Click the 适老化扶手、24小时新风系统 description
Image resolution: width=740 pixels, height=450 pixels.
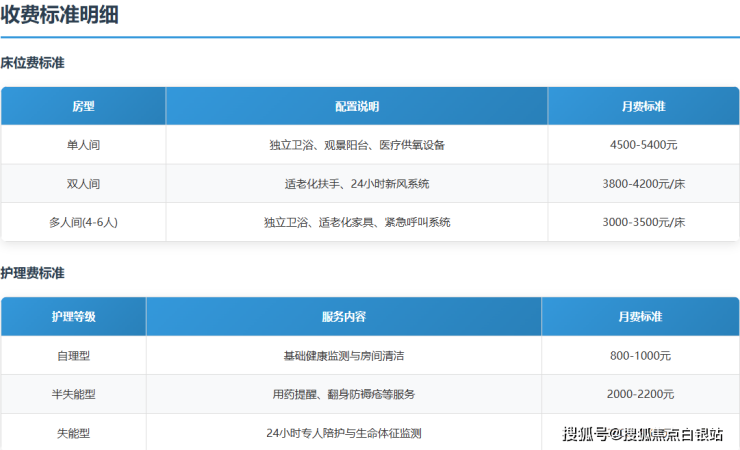pos(356,184)
